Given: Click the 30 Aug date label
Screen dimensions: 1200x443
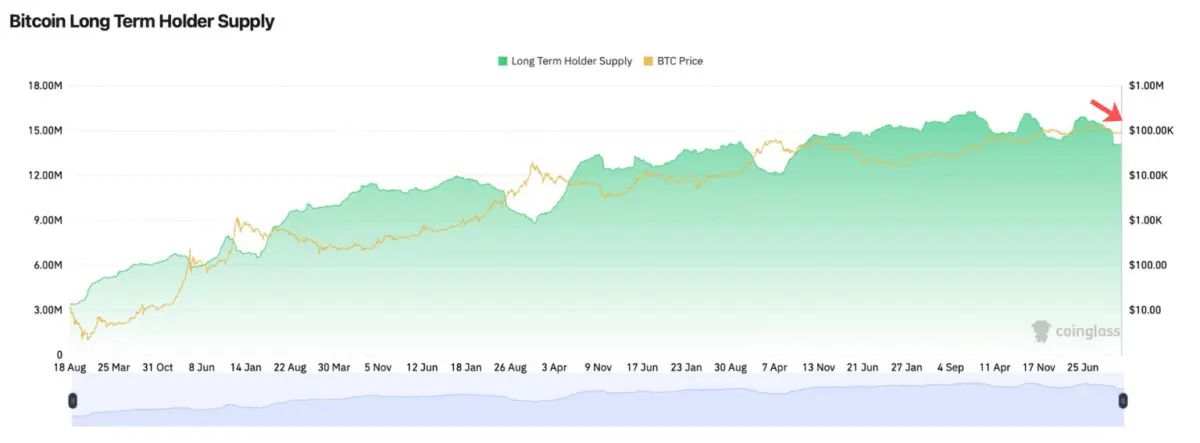Looking at the screenshot, I should pos(729,367).
